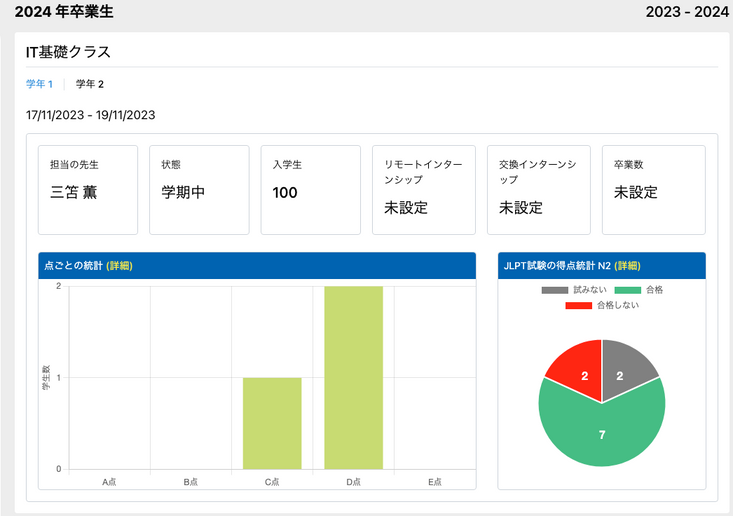Click the green pie segment showing 7
This screenshot has width=733, height=516.
(602, 435)
